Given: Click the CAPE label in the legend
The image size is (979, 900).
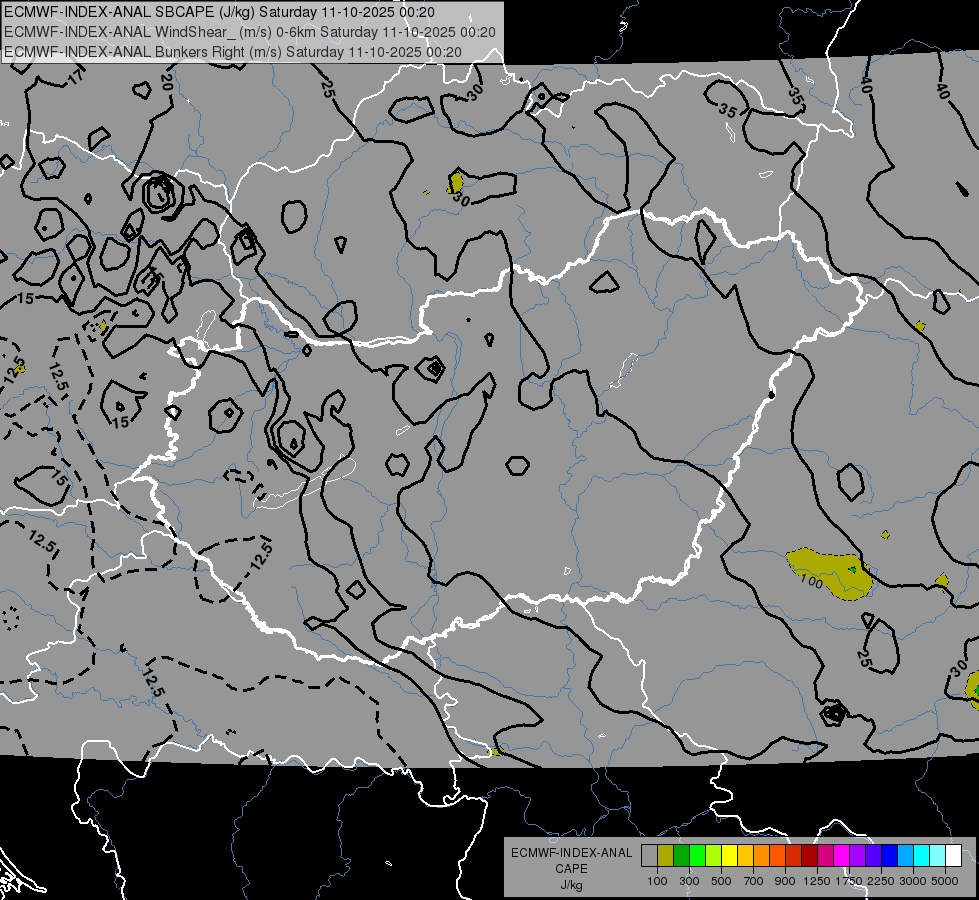Looking at the screenshot, I should 571,869.
